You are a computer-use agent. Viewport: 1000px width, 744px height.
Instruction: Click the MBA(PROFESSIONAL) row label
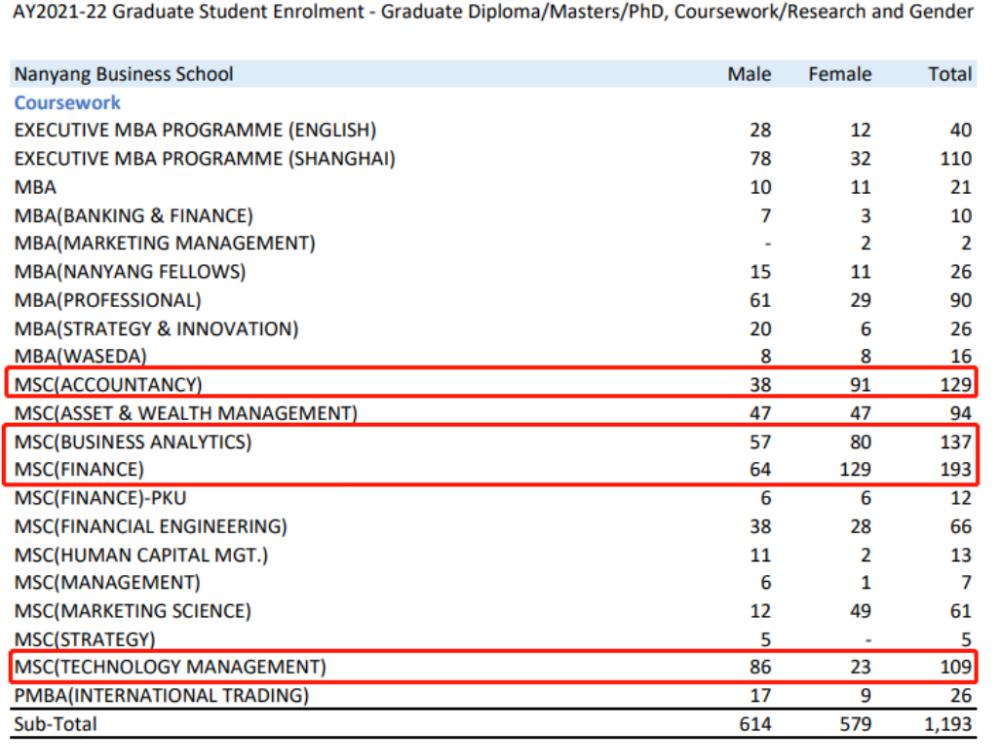point(107,300)
